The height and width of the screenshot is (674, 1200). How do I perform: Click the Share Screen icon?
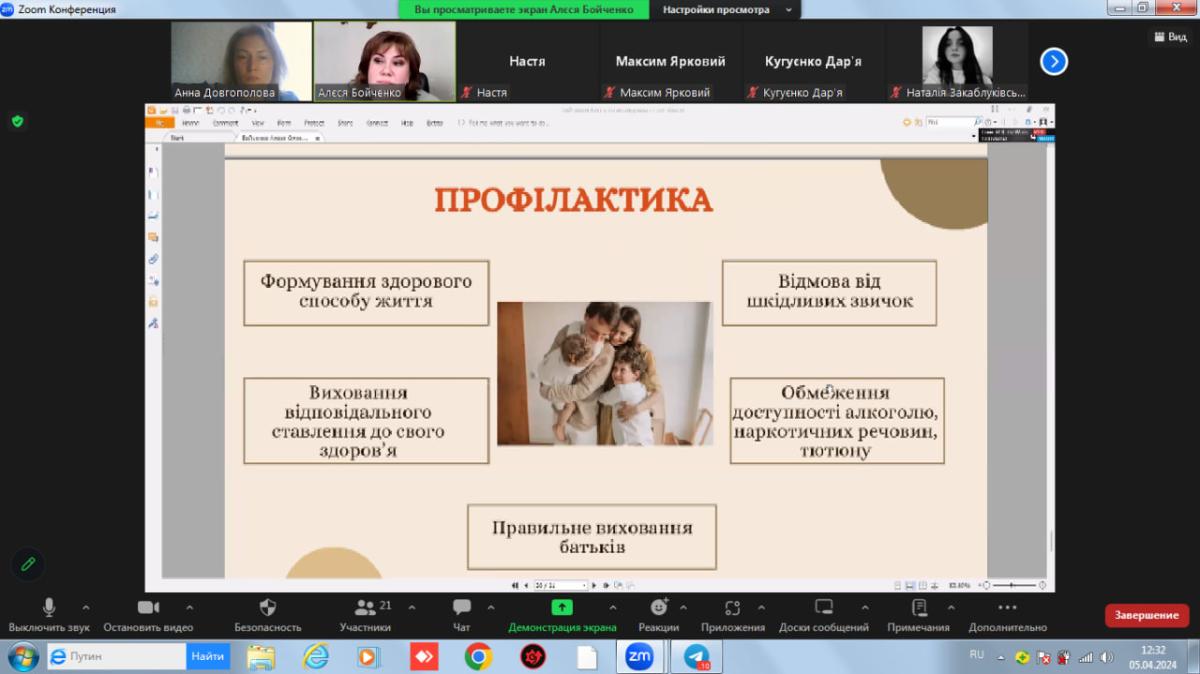[x=562, y=608]
